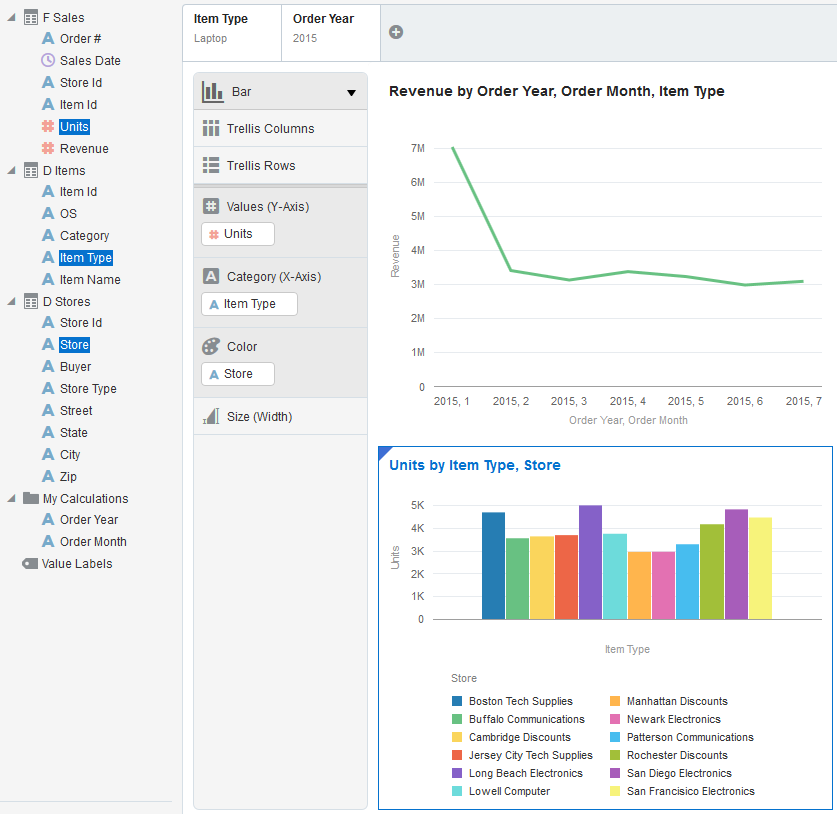Add a new filter with the plus icon
Screen dimensions: 837x814
[x=396, y=32]
